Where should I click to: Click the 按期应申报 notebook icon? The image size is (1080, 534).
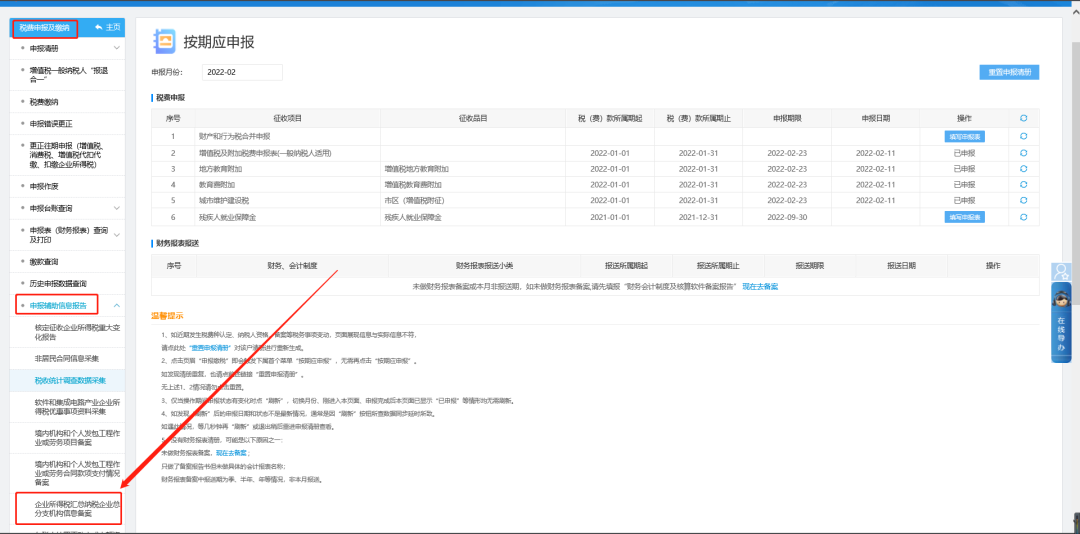[x=163, y=41]
